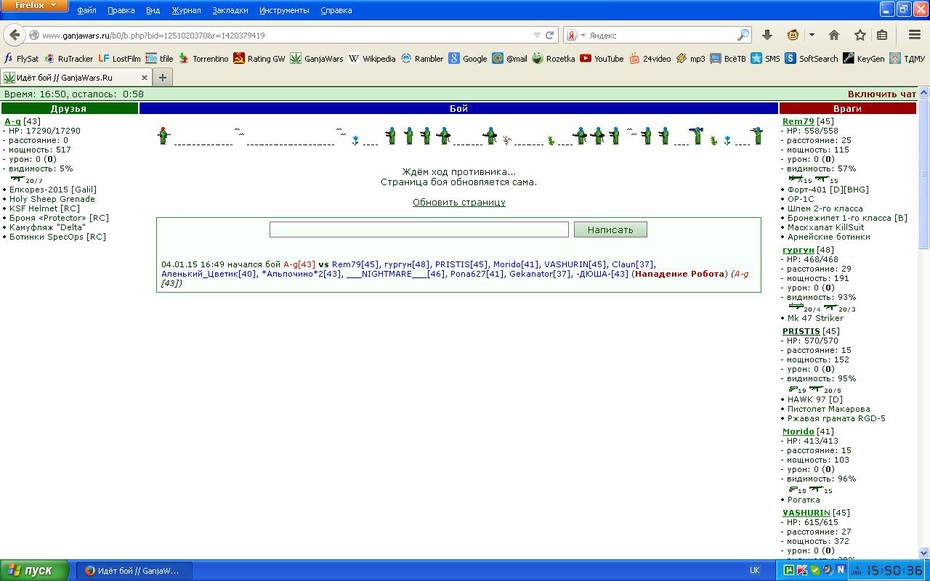Open the hamburger menu icon
This screenshot has width=930, height=581.
pos(915,35)
